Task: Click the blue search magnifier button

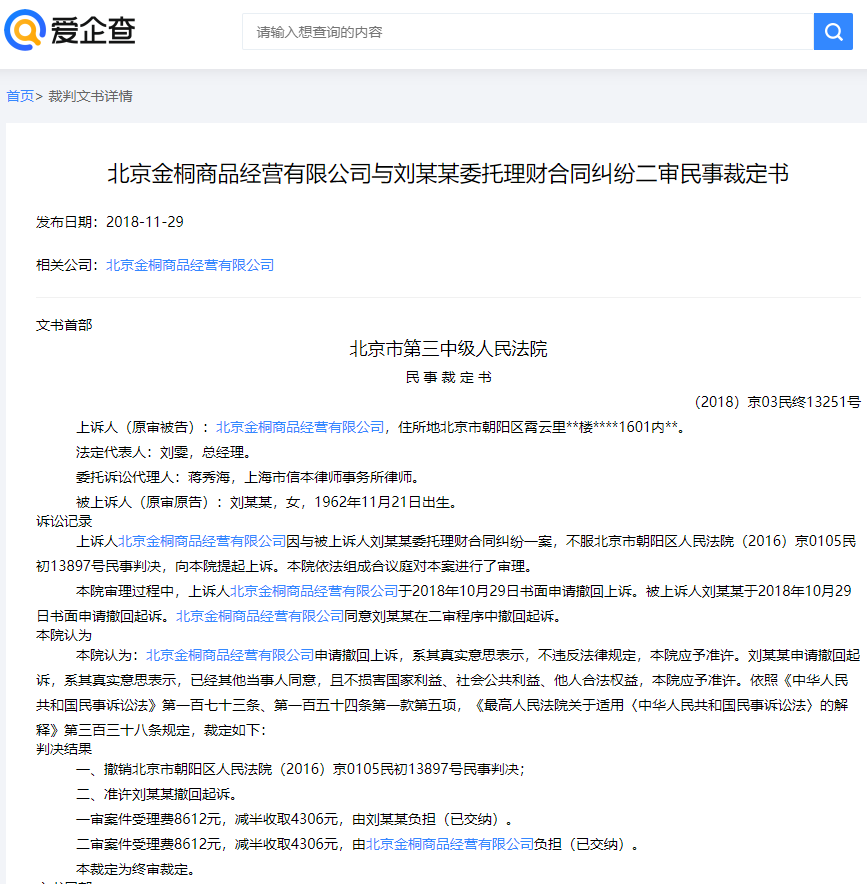Action: 833,32
